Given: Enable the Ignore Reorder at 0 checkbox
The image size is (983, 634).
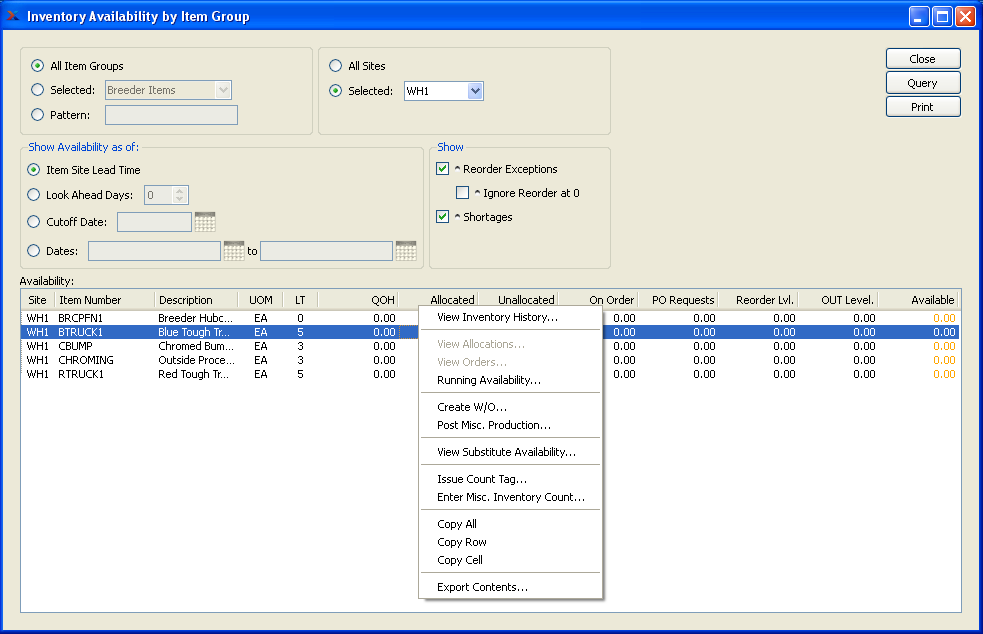Looking at the screenshot, I should click(x=462, y=193).
